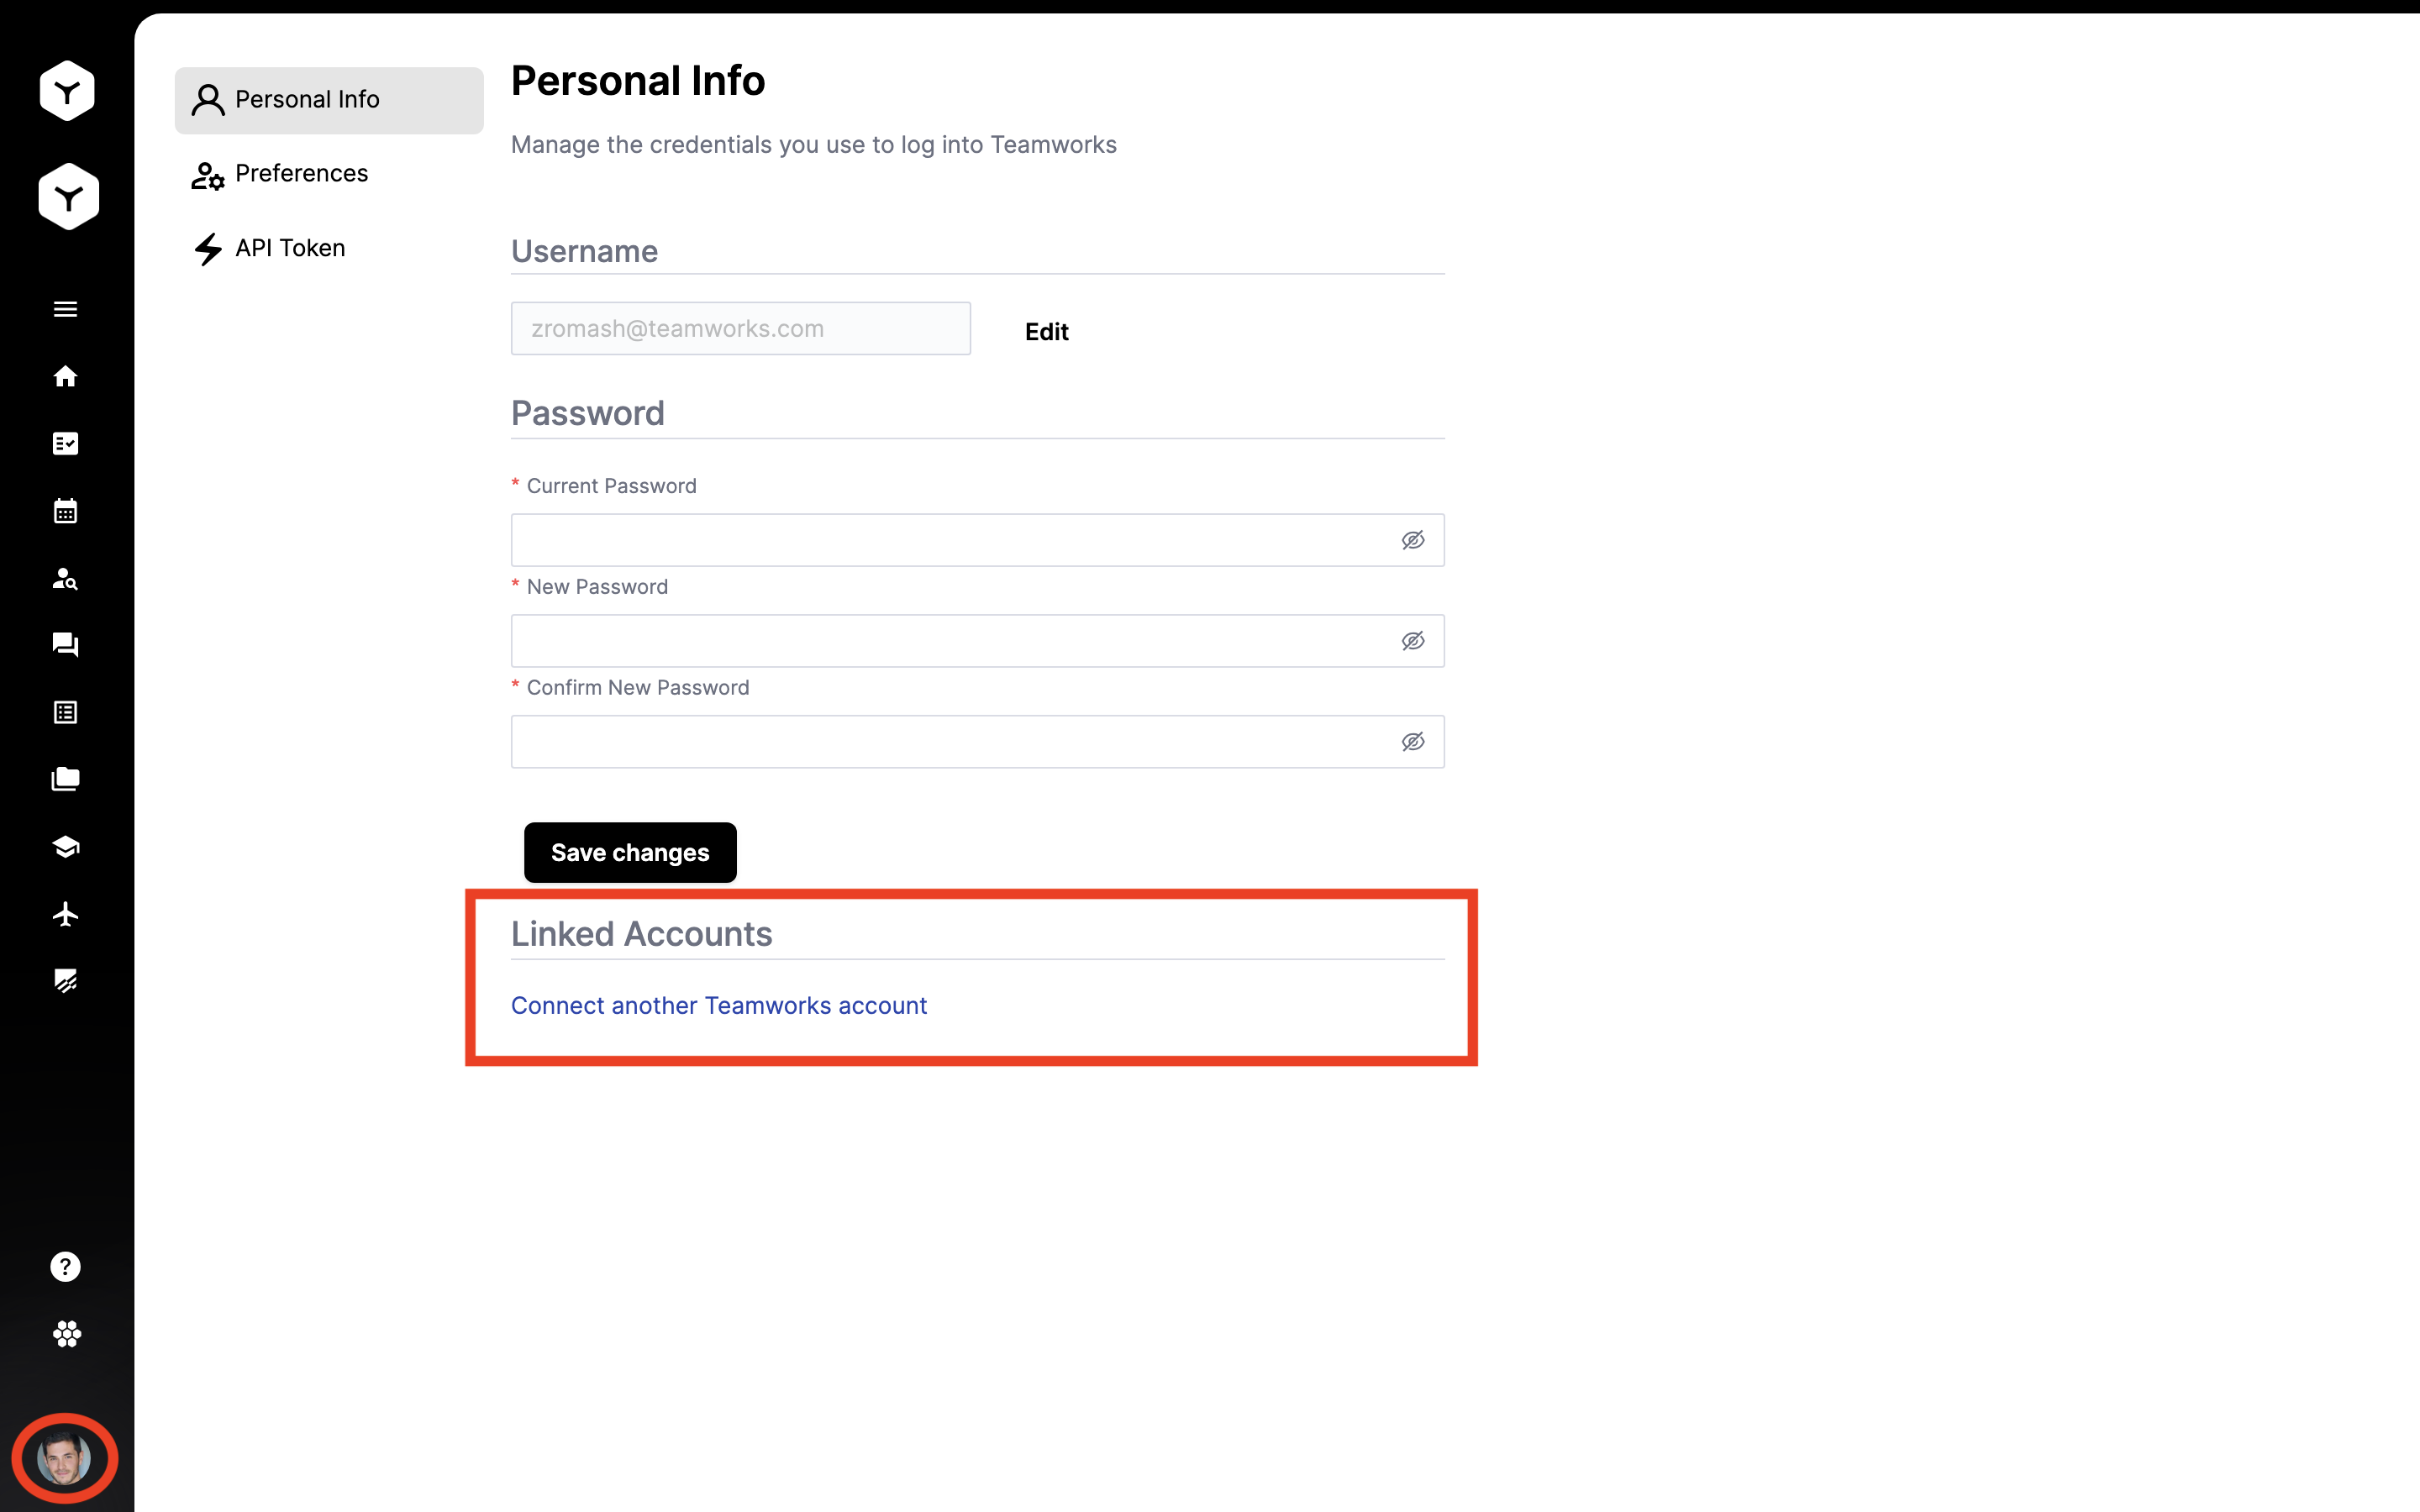Screen dimensions: 2420x1512
Task: Toggle visibility of Current Password field
Action: pos(1414,540)
